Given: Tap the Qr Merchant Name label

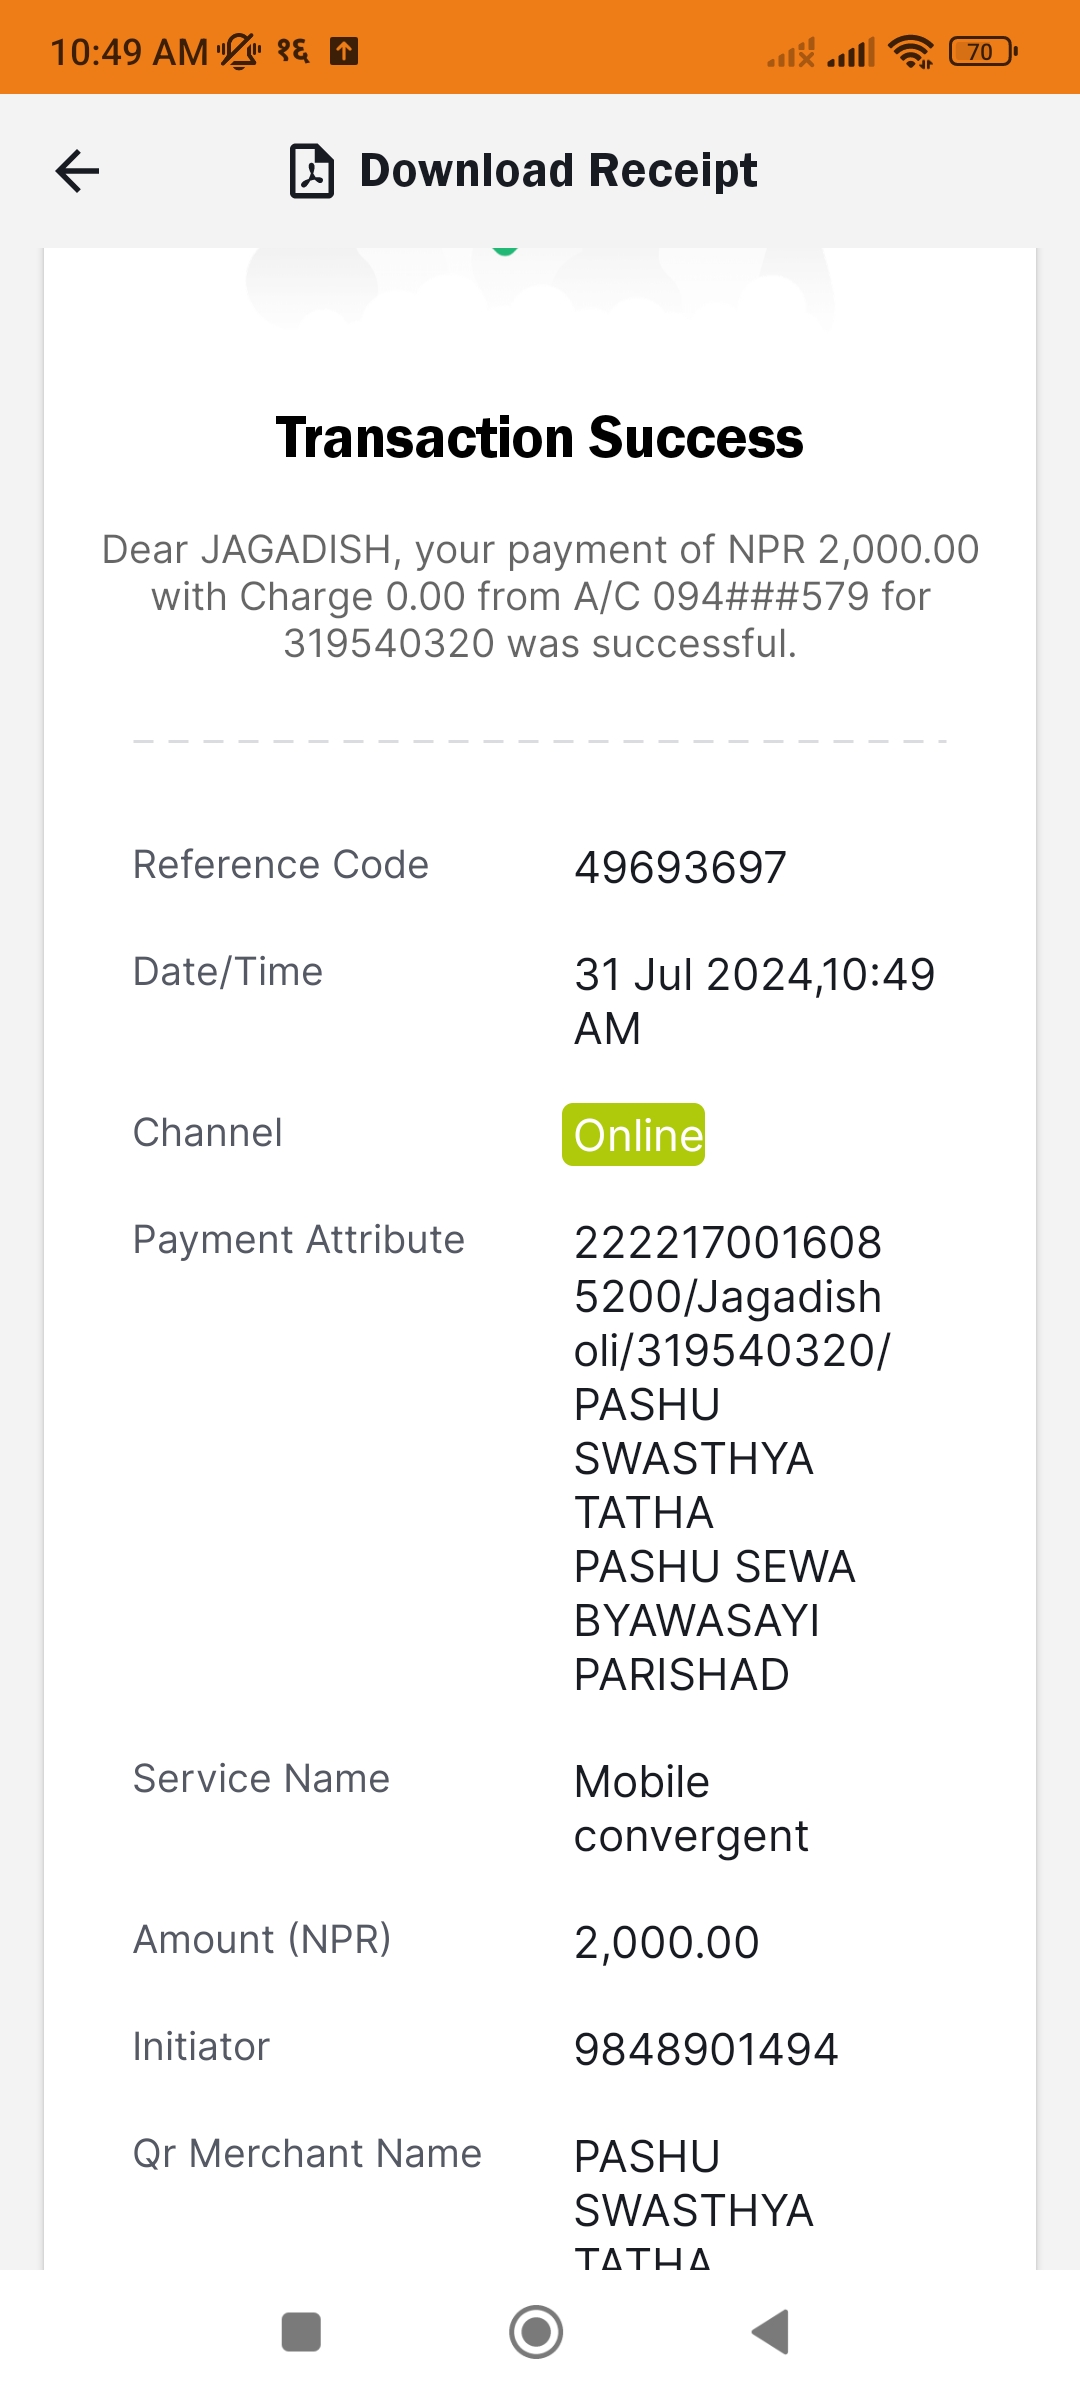Looking at the screenshot, I should click(307, 2153).
